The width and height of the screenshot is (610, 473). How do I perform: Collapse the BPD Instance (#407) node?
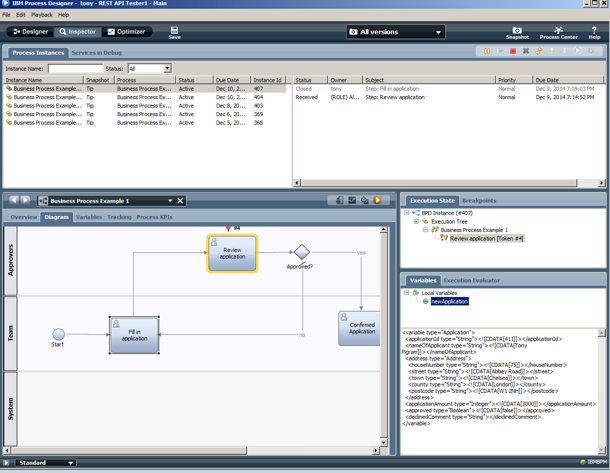406,213
